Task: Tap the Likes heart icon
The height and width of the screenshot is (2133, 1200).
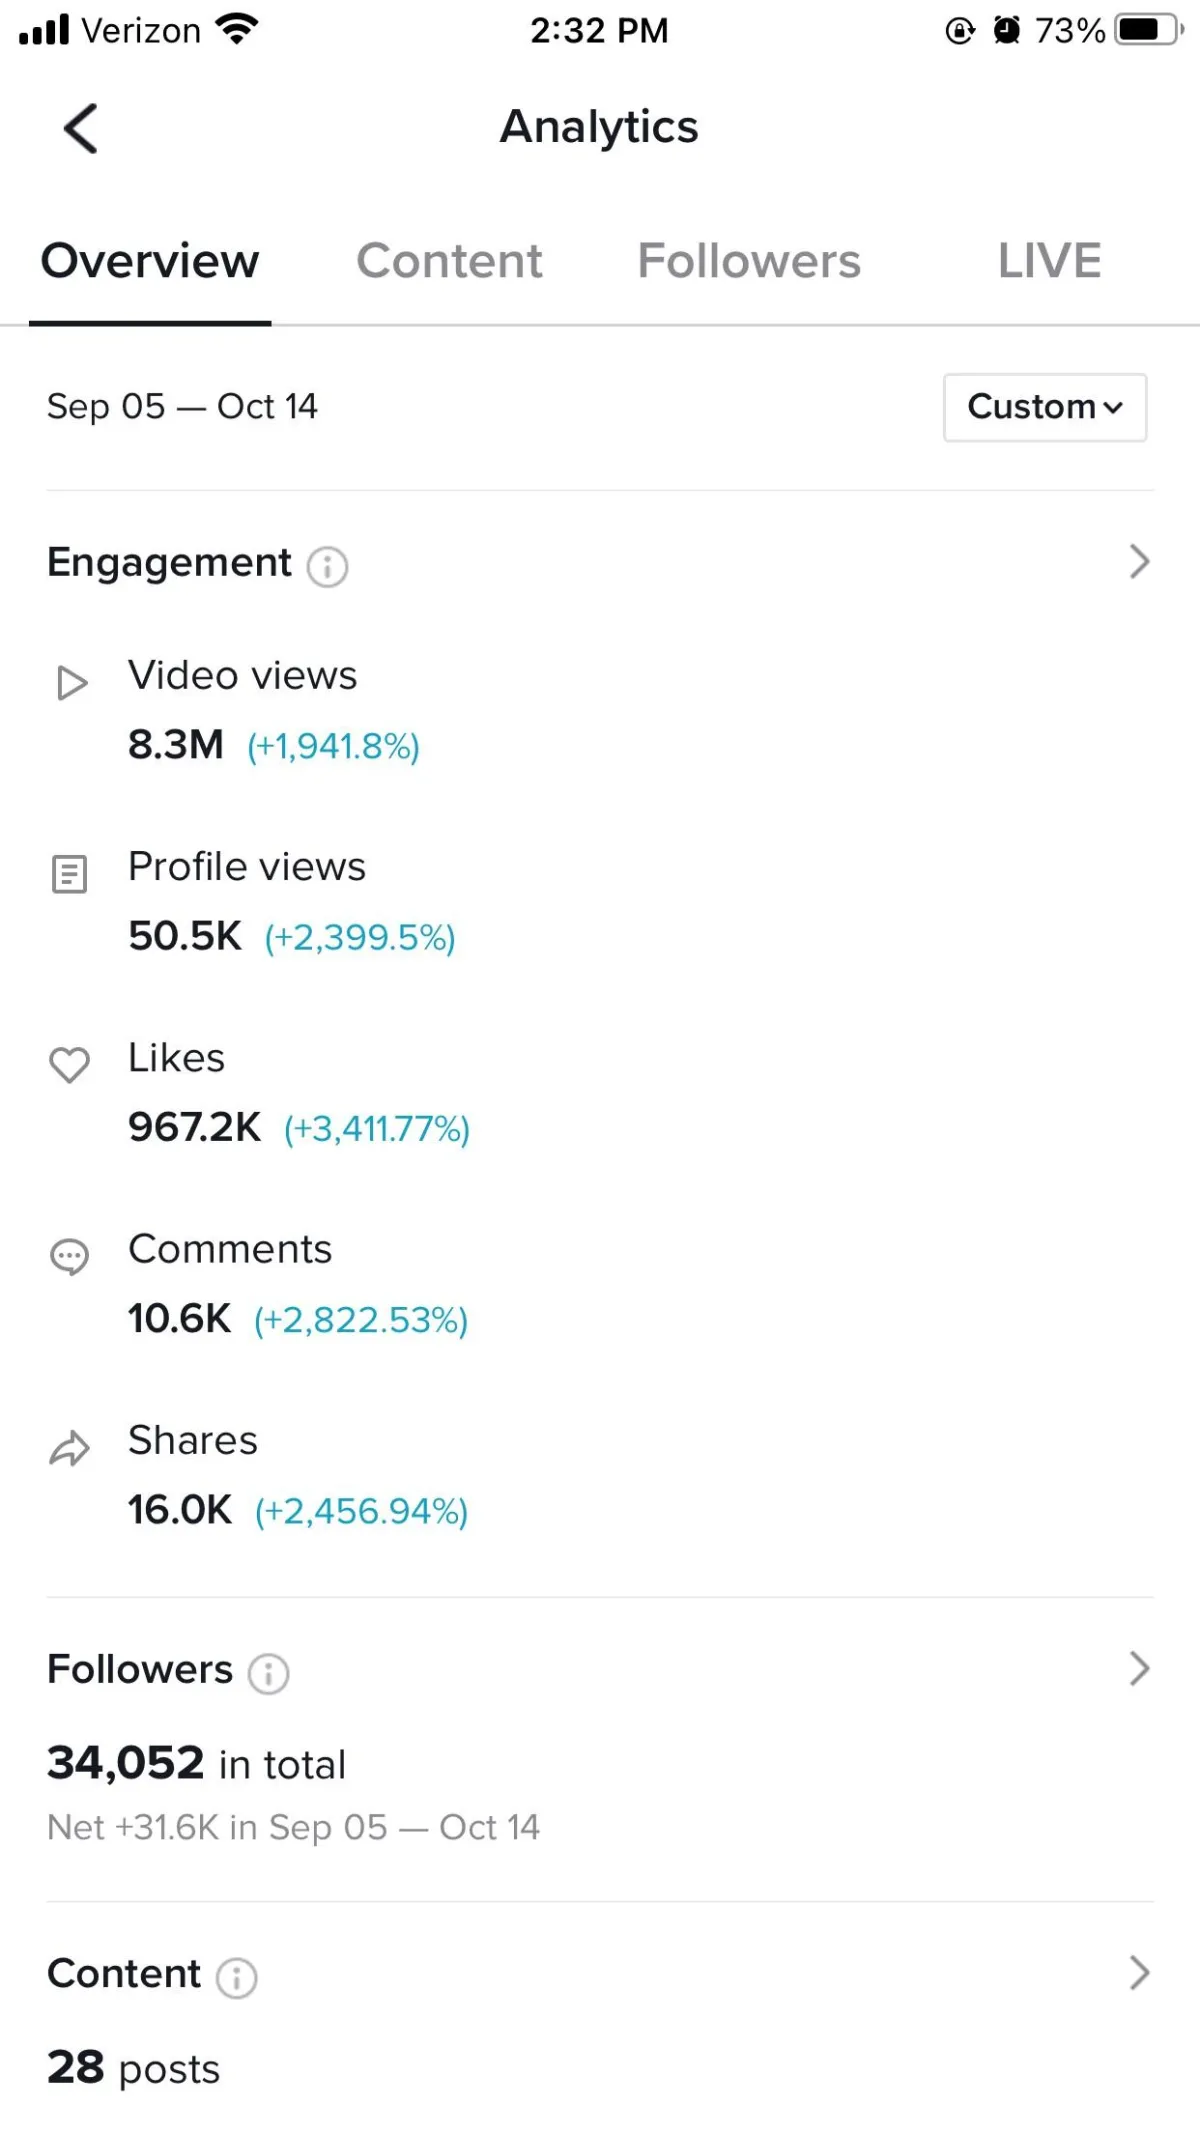Action: (69, 1064)
